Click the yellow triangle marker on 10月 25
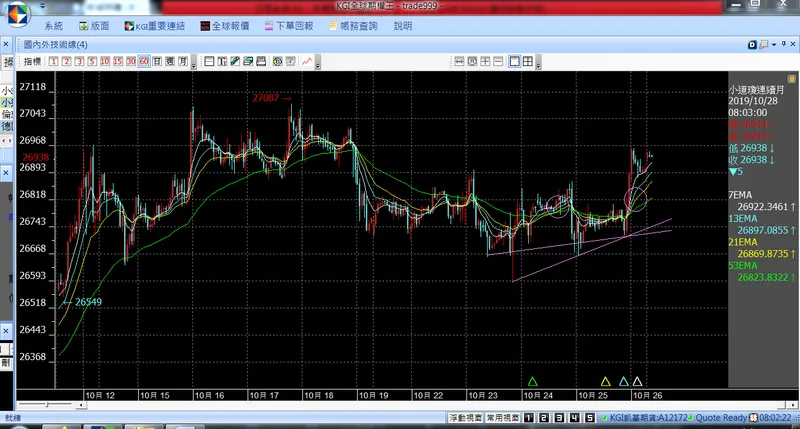The height and width of the screenshot is (429, 800). tap(606, 381)
